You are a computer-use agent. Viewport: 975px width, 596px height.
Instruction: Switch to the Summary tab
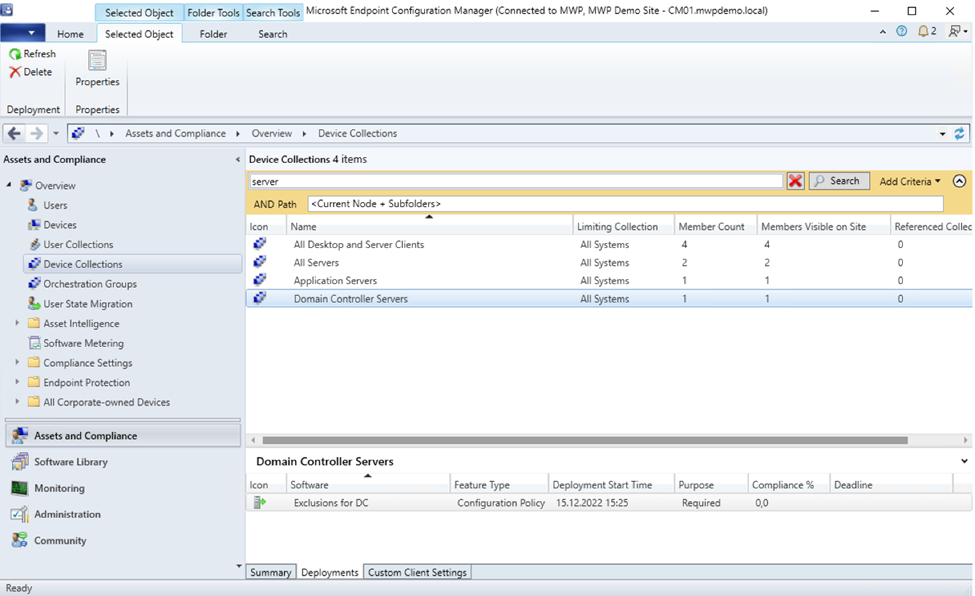click(x=270, y=572)
